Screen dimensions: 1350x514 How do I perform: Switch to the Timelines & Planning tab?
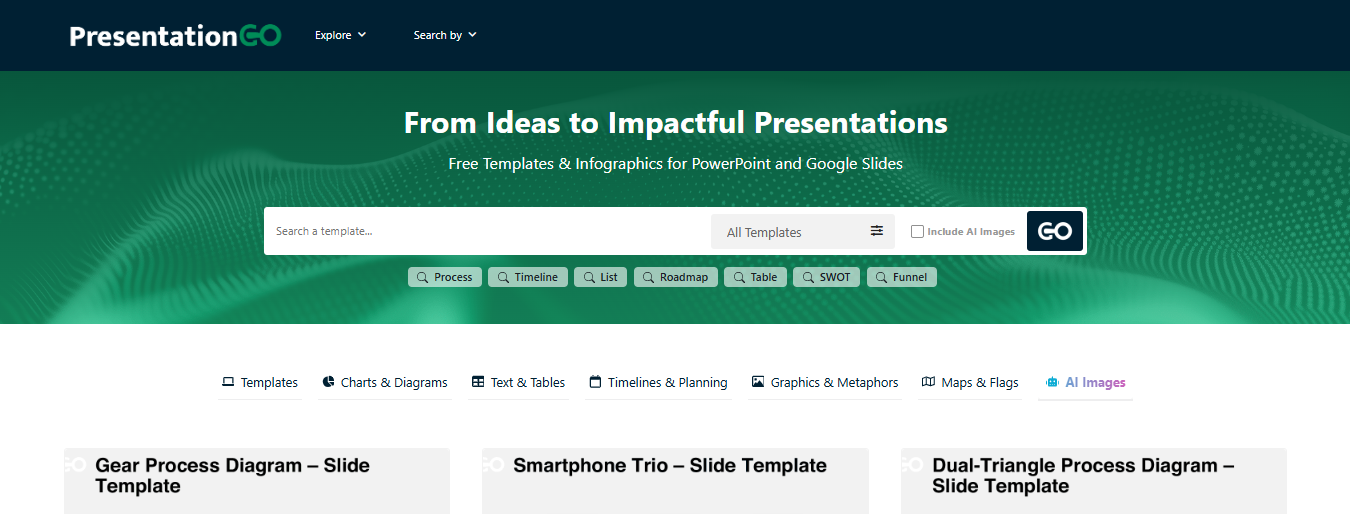pos(659,382)
